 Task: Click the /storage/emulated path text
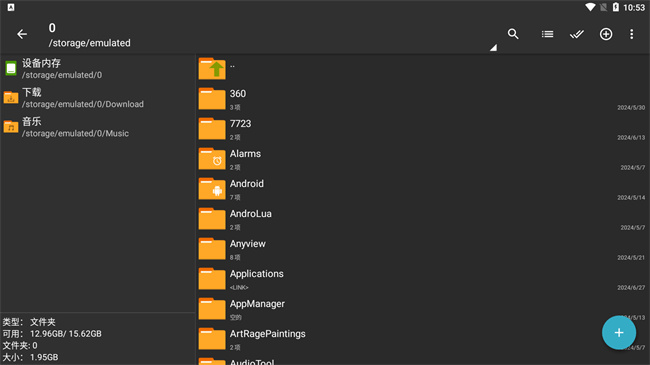(90, 43)
